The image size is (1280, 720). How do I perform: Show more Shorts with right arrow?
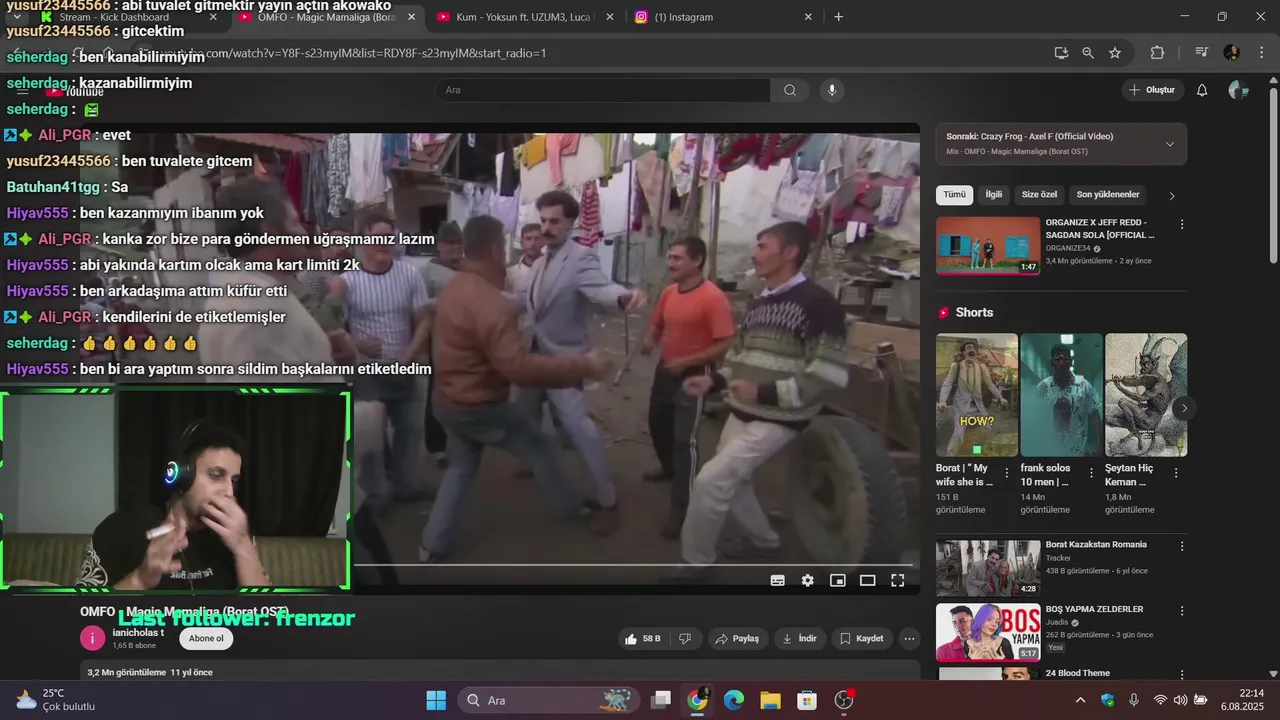(x=1184, y=408)
